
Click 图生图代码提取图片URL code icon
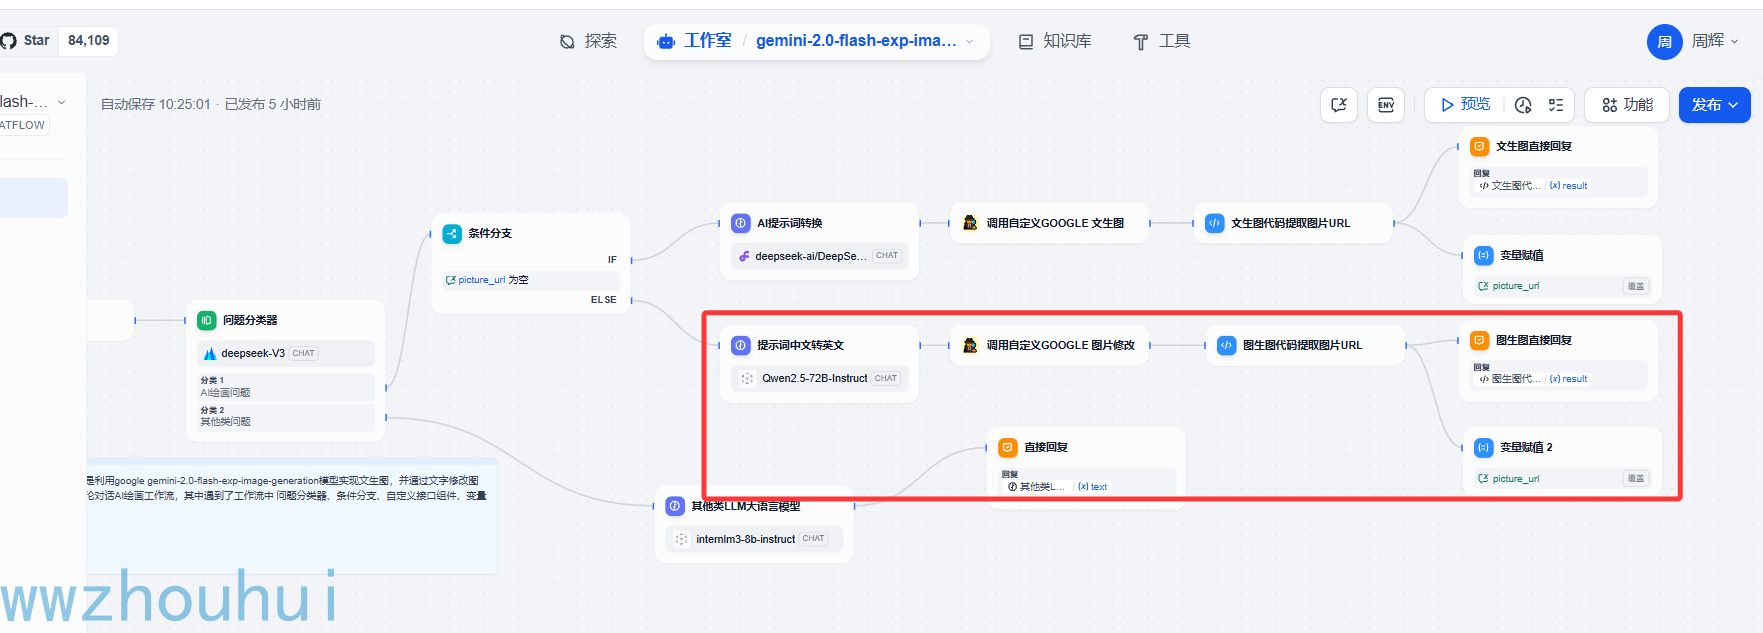(x=1226, y=345)
